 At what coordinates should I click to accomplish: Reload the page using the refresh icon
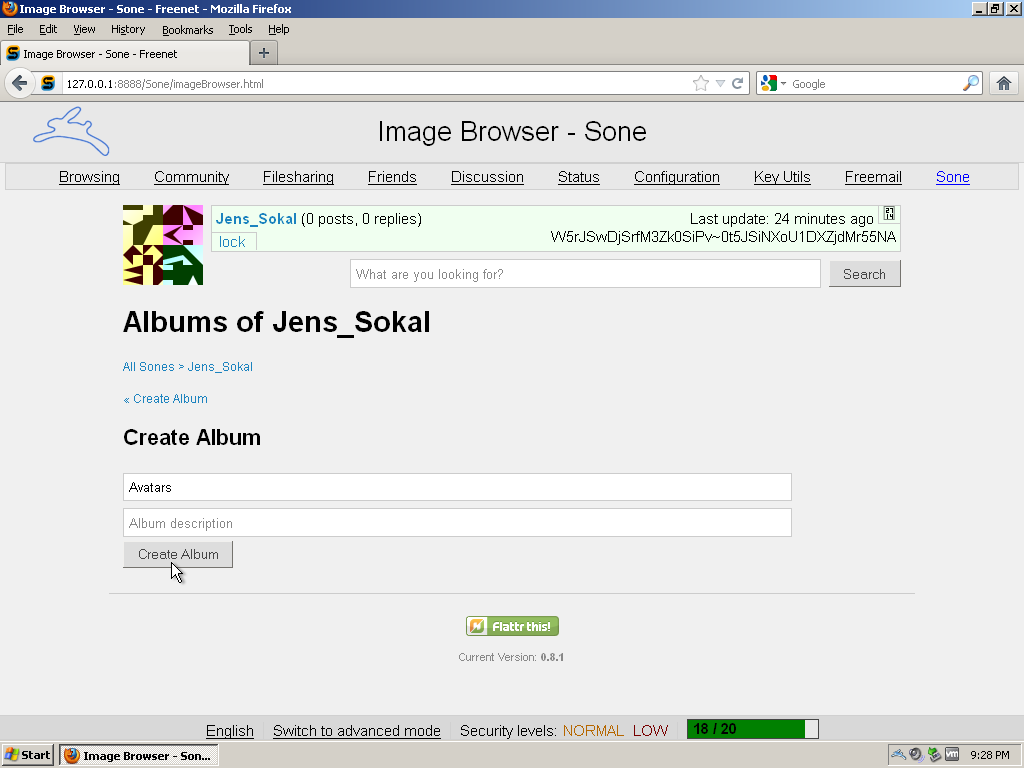point(737,84)
